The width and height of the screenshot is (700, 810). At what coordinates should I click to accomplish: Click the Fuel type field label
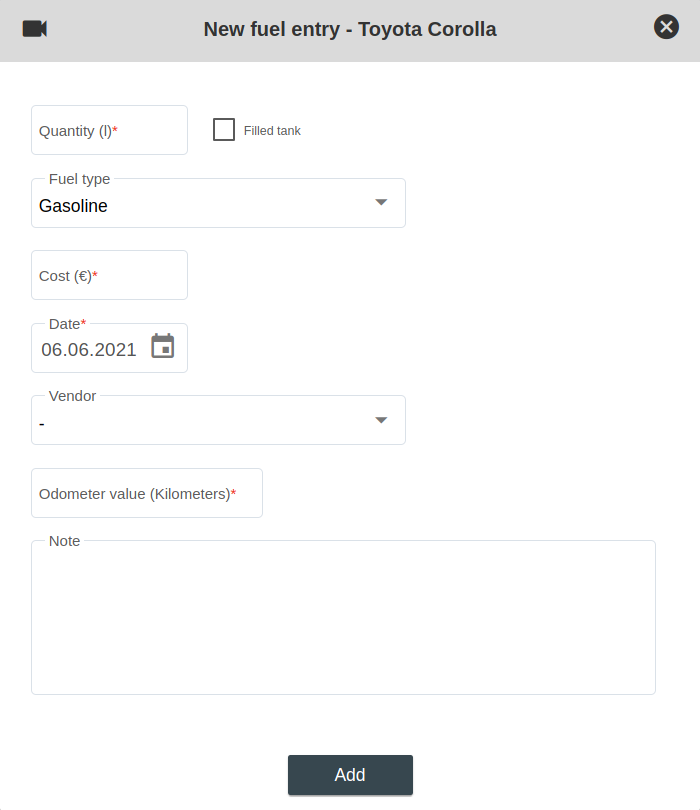80,179
